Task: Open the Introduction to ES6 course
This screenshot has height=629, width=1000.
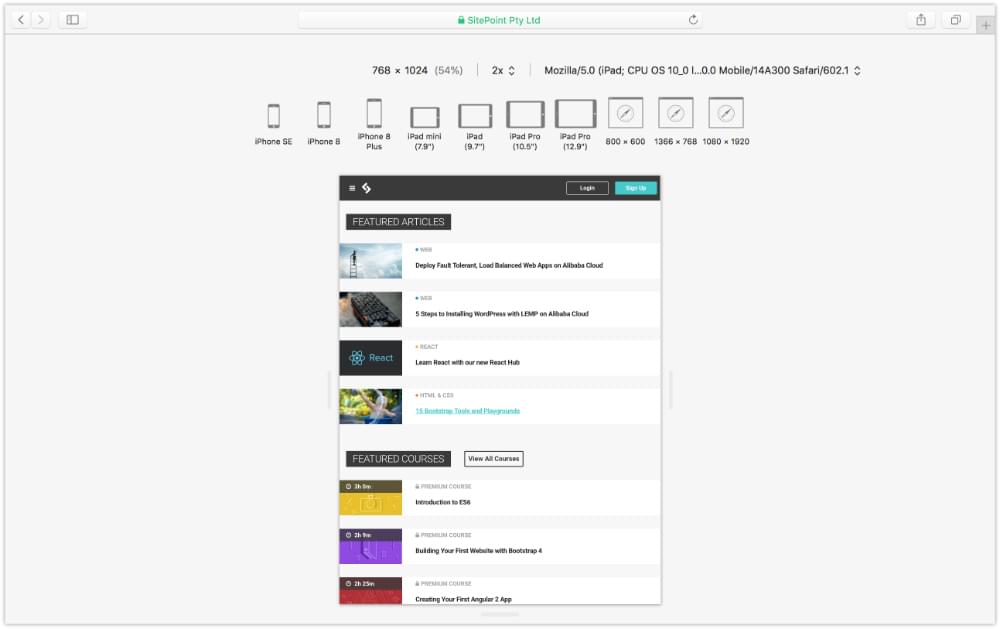Action: point(443,502)
